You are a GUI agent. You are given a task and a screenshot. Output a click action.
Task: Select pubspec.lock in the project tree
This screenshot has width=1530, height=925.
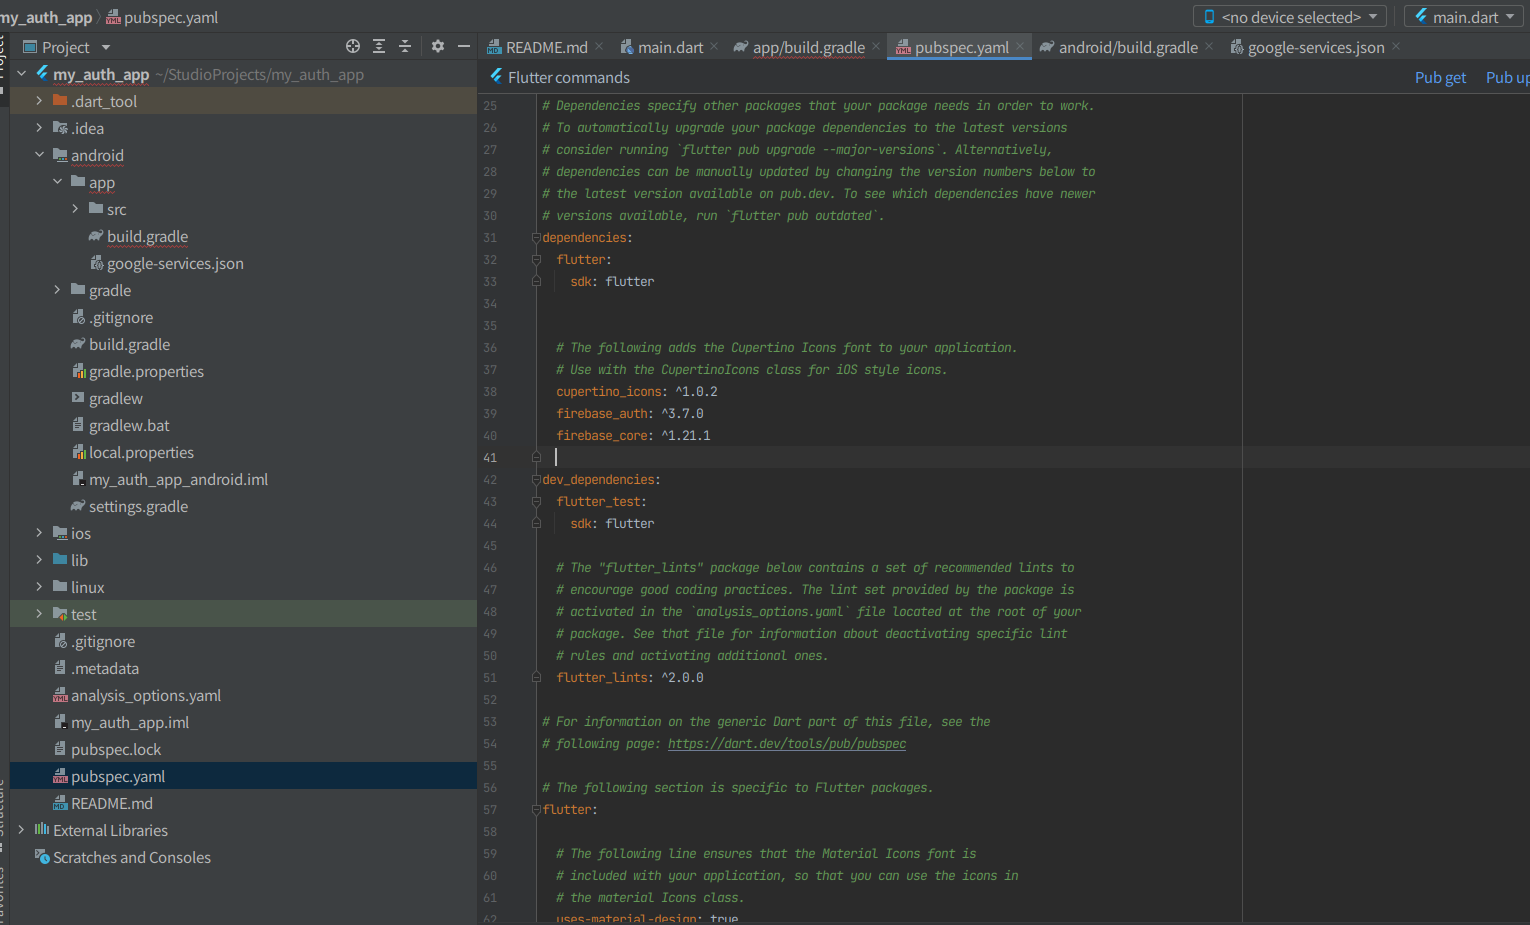point(116,749)
